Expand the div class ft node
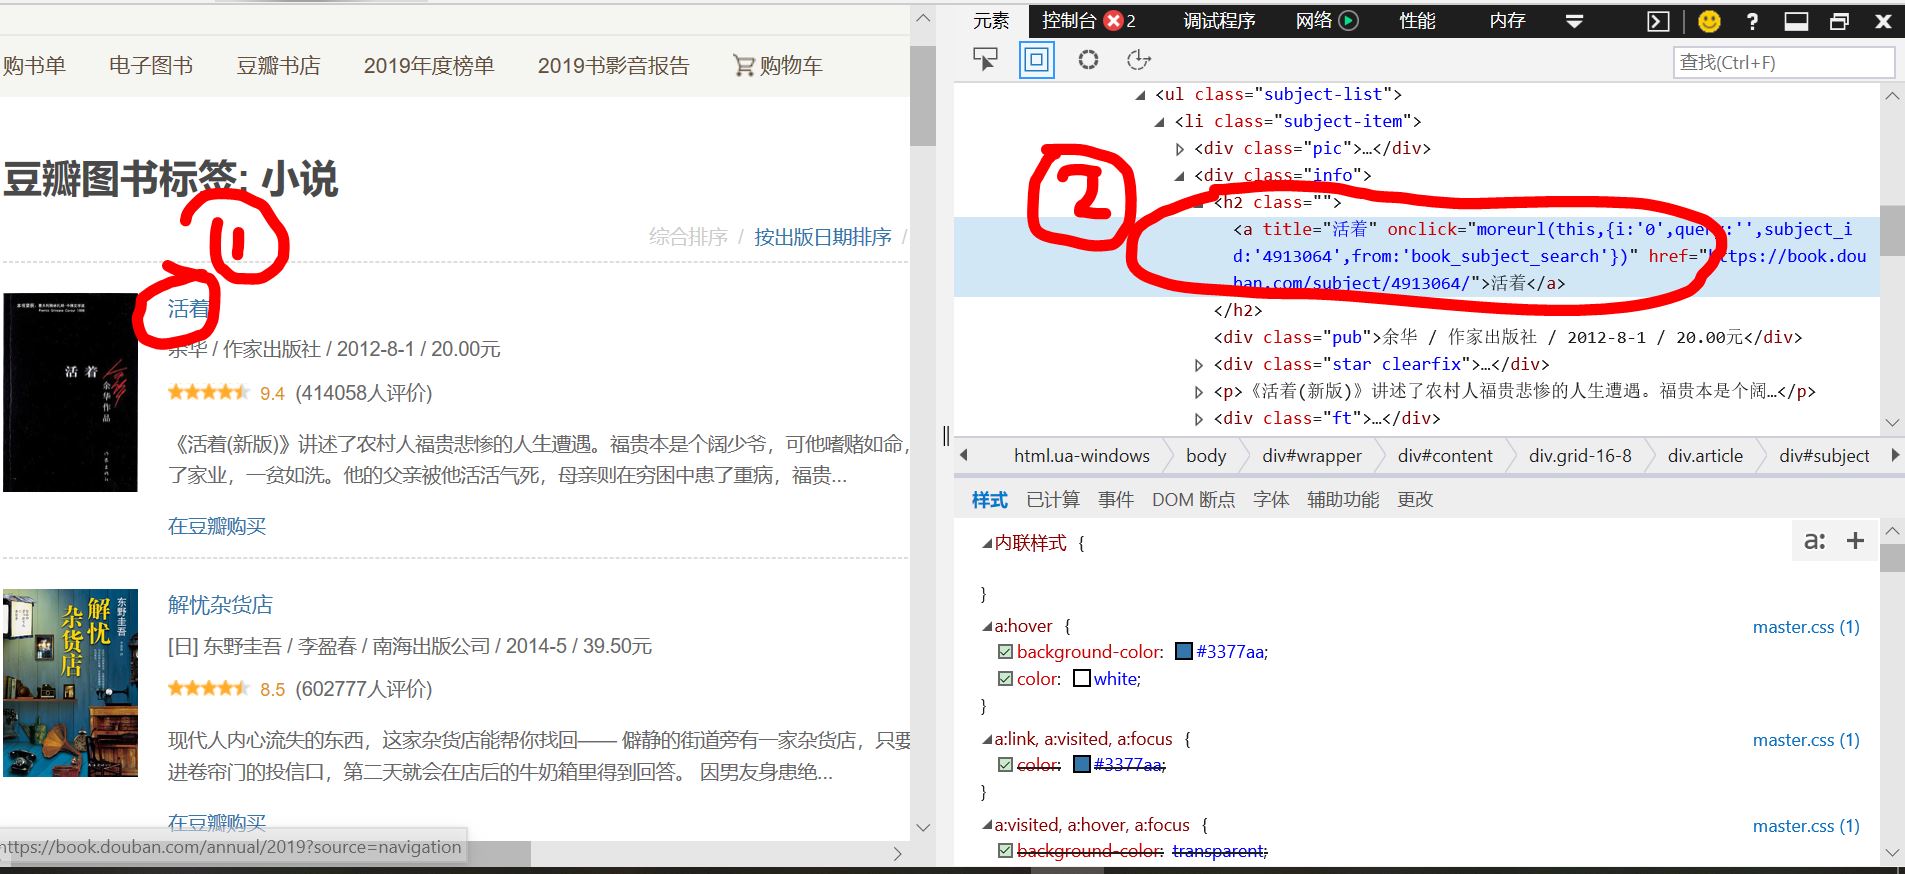The image size is (1905, 874). coord(1199,419)
